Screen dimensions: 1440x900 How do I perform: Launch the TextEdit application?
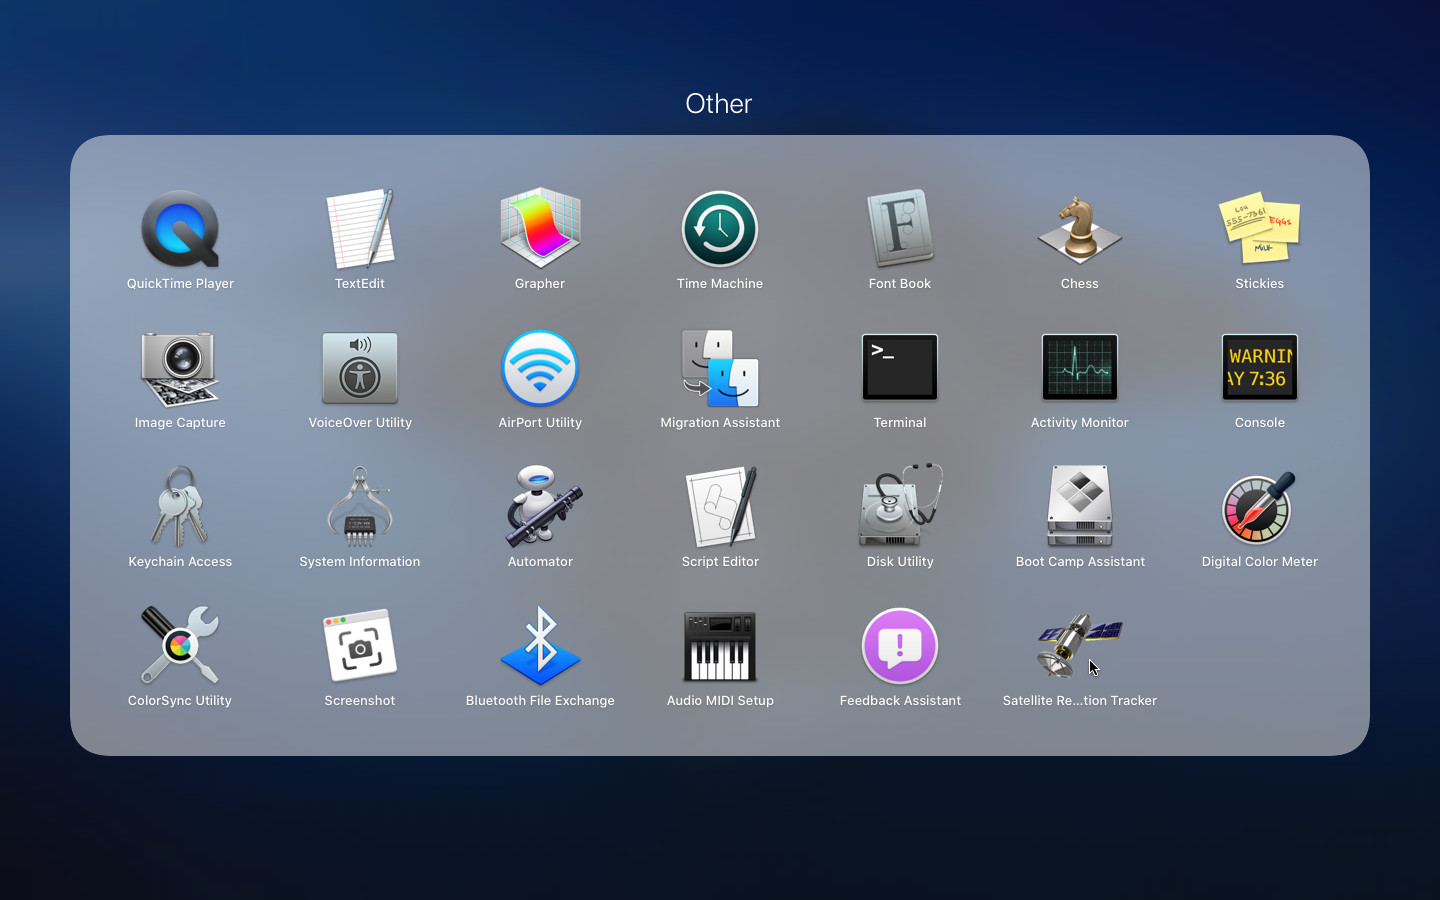[360, 230]
